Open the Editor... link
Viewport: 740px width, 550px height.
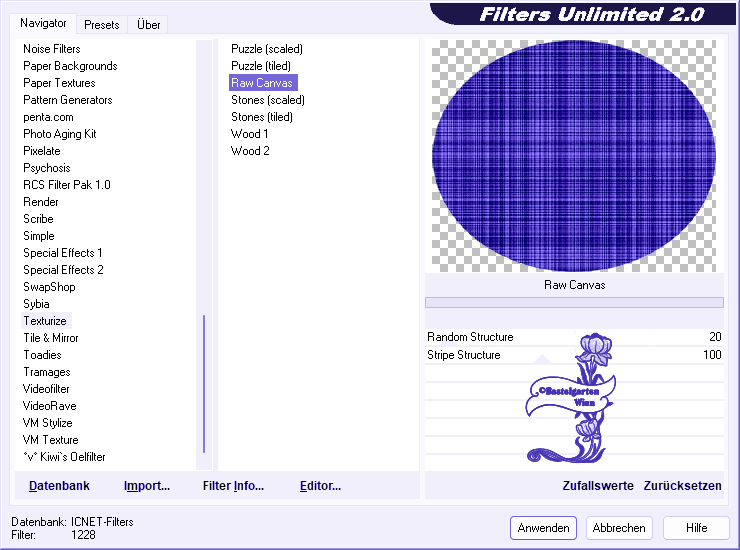[320, 486]
